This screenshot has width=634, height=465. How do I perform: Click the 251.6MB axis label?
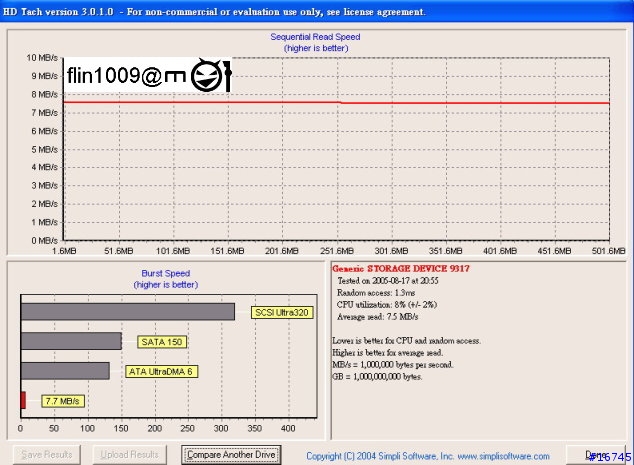coord(337,251)
